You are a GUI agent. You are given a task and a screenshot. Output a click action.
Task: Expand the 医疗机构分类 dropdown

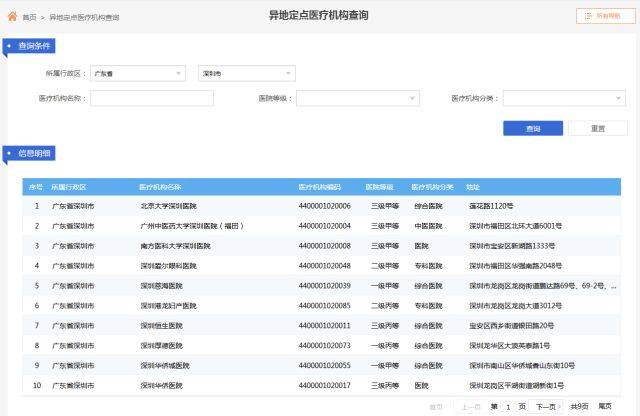pos(565,99)
